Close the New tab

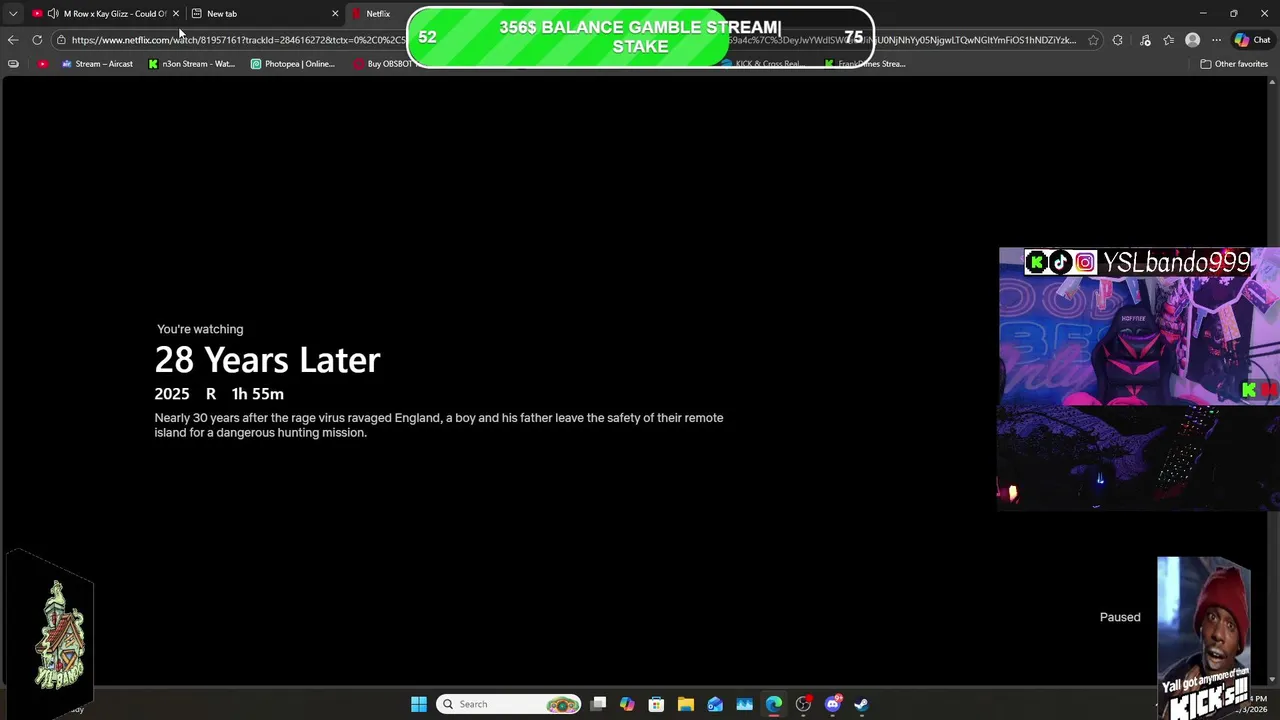click(x=335, y=14)
